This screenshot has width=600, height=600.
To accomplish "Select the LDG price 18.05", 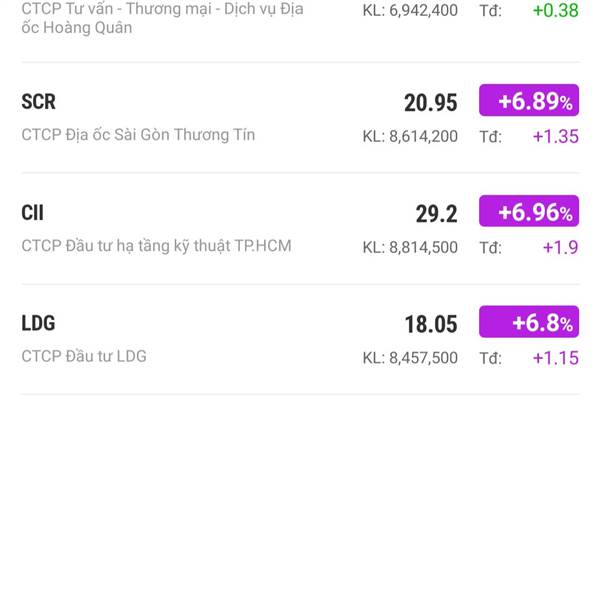I will coord(431,324).
